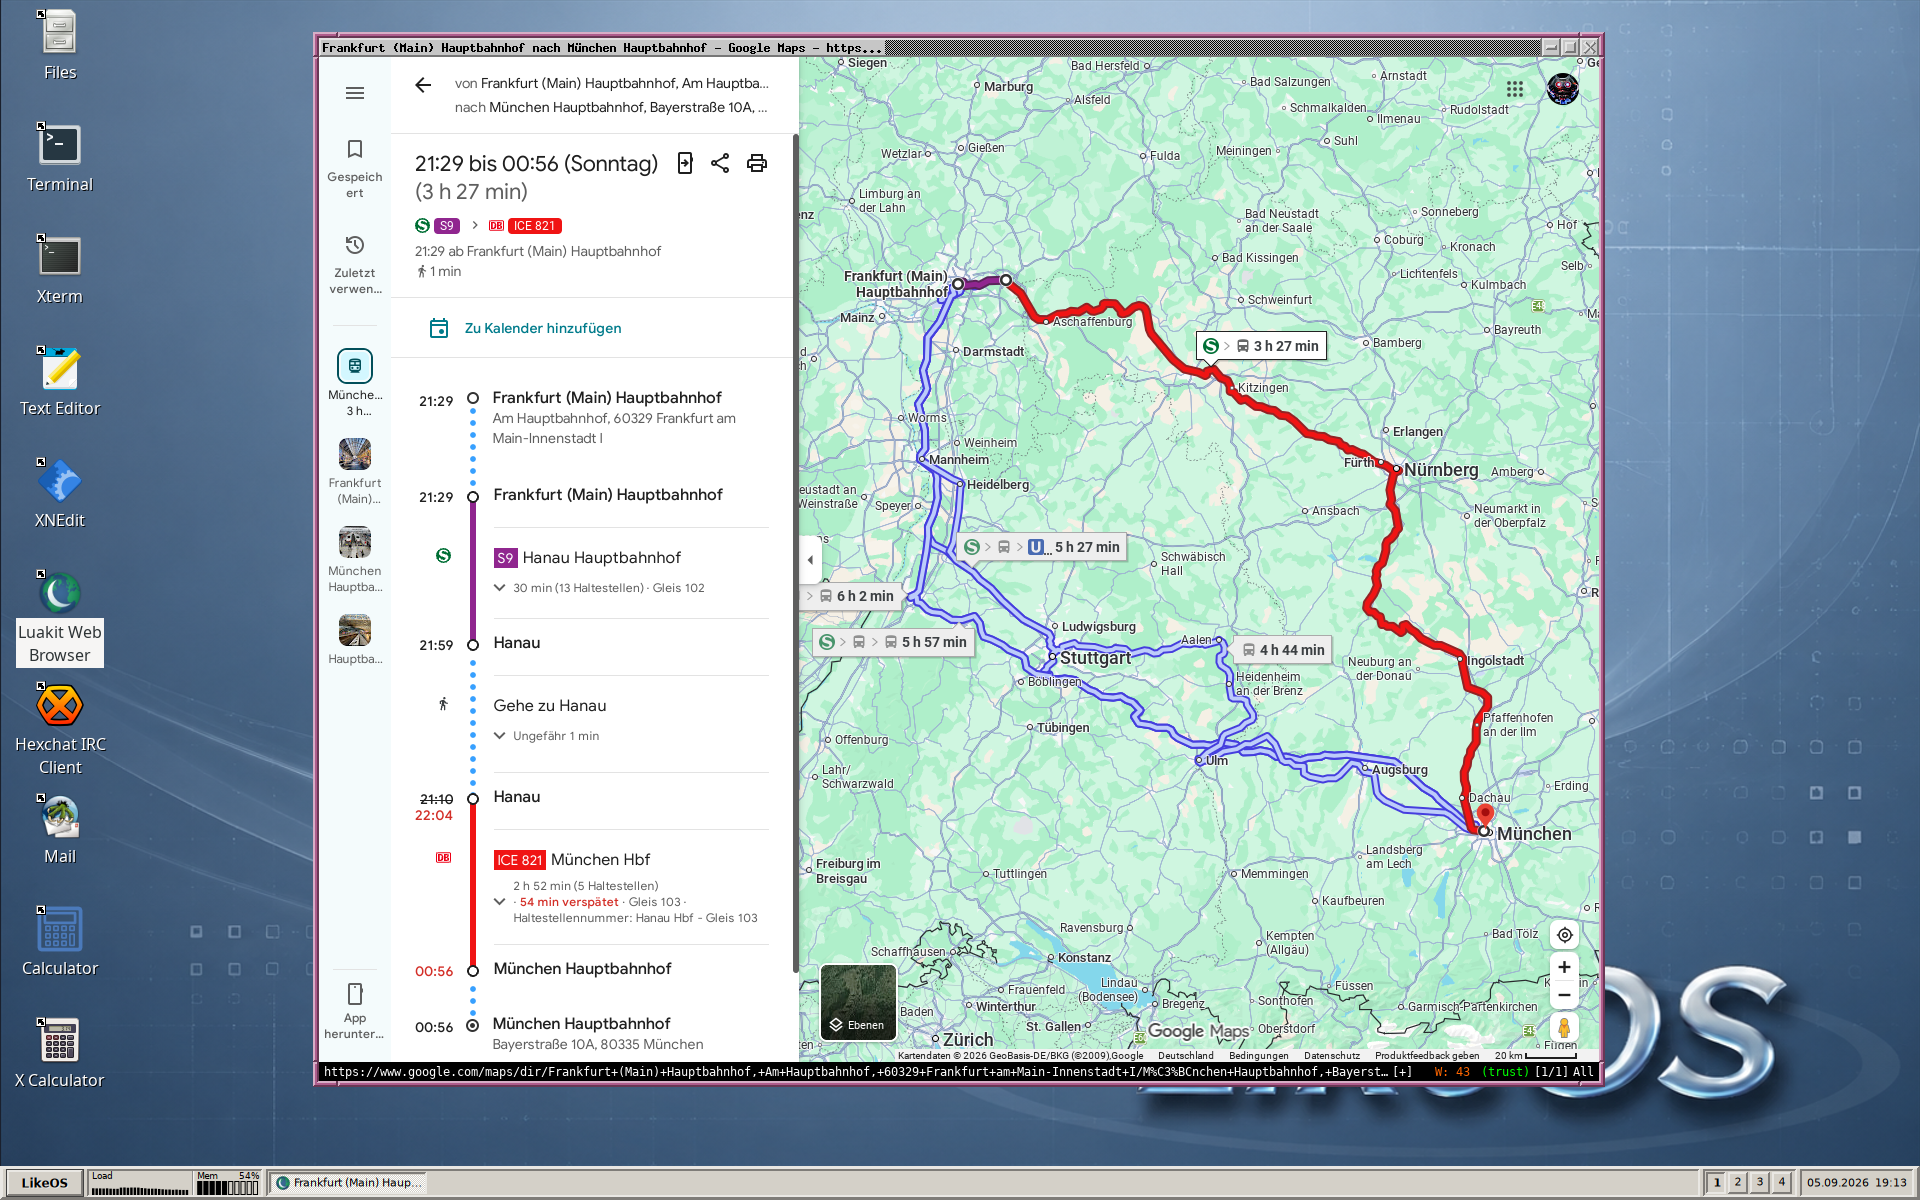This screenshot has height=1200, width=1920.
Task: Click the share route icon
Action: coord(720,163)
